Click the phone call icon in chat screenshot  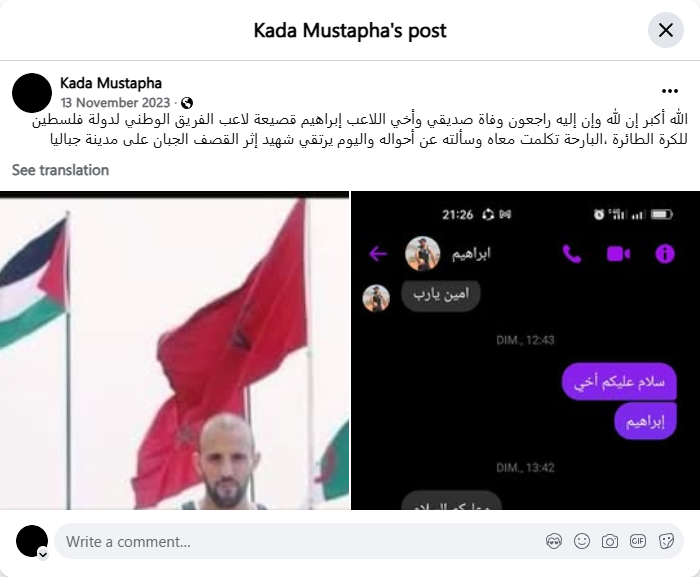pos(572,254)
